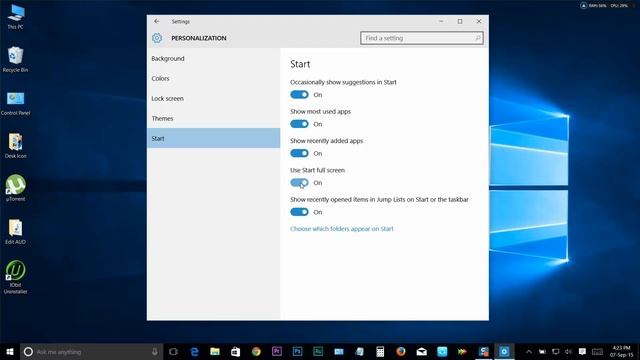Select the Edit AUD desktop icon
The width and height of the screenshot is (640, 360).
pyautogui.click(x=16, y=231)
